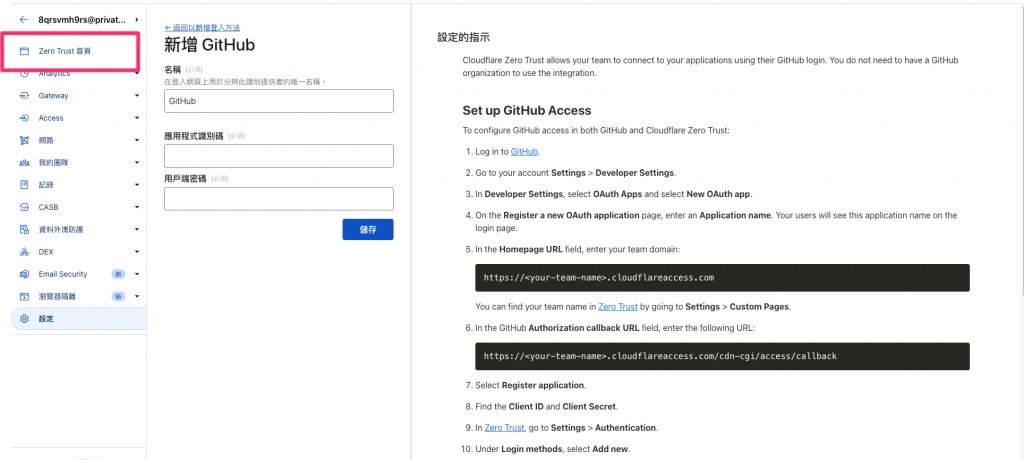
Task: Focus the 應用程式識別碼 input field
Action: [279, 156]
